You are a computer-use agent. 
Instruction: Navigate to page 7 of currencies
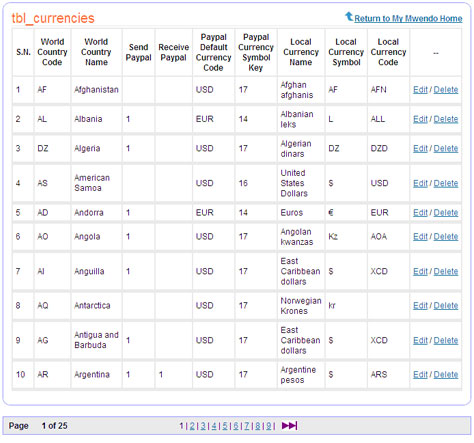point(247,426)
